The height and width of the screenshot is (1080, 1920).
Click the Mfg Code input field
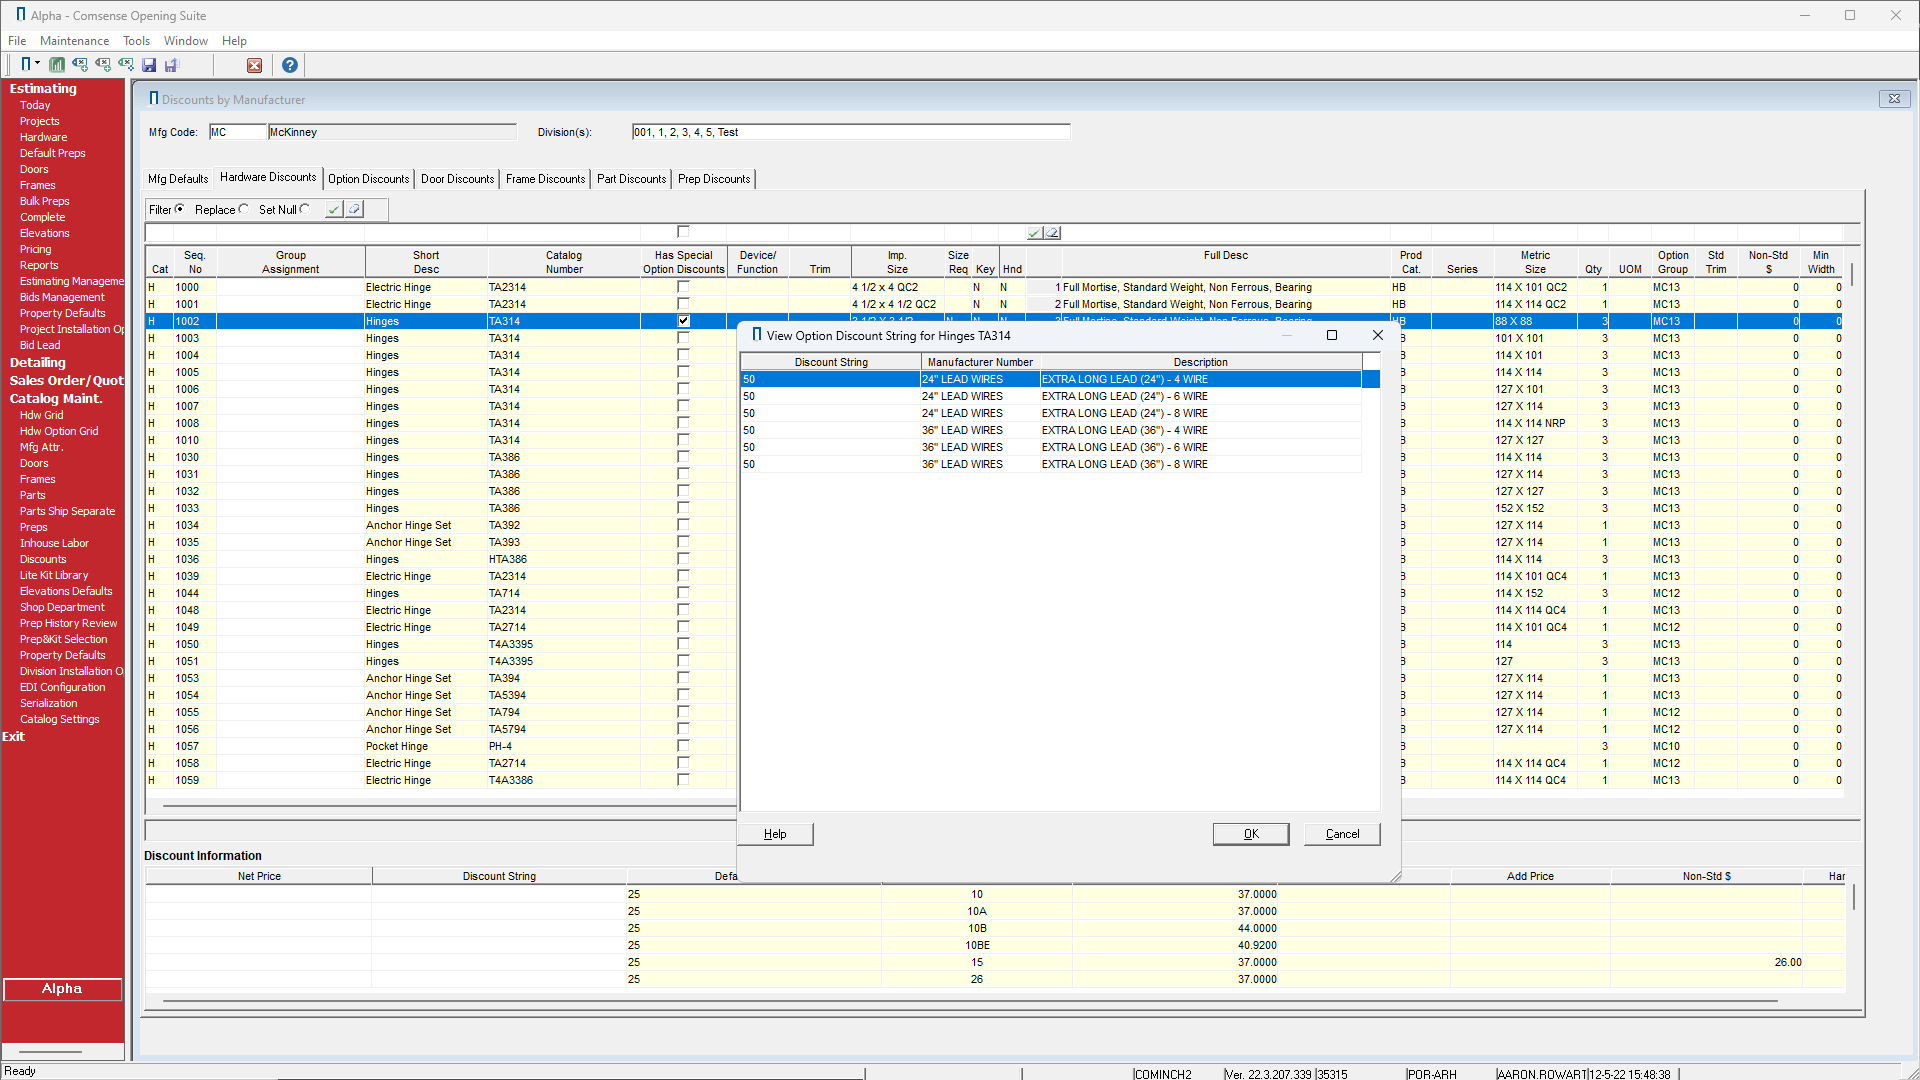click(237, 132)
